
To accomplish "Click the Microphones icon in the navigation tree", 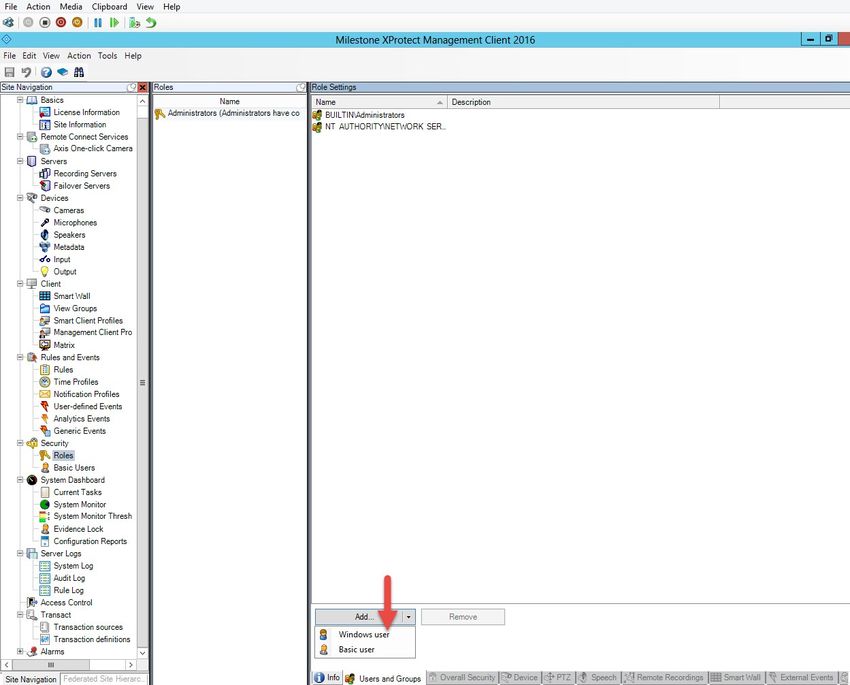I will pos(45,222).
